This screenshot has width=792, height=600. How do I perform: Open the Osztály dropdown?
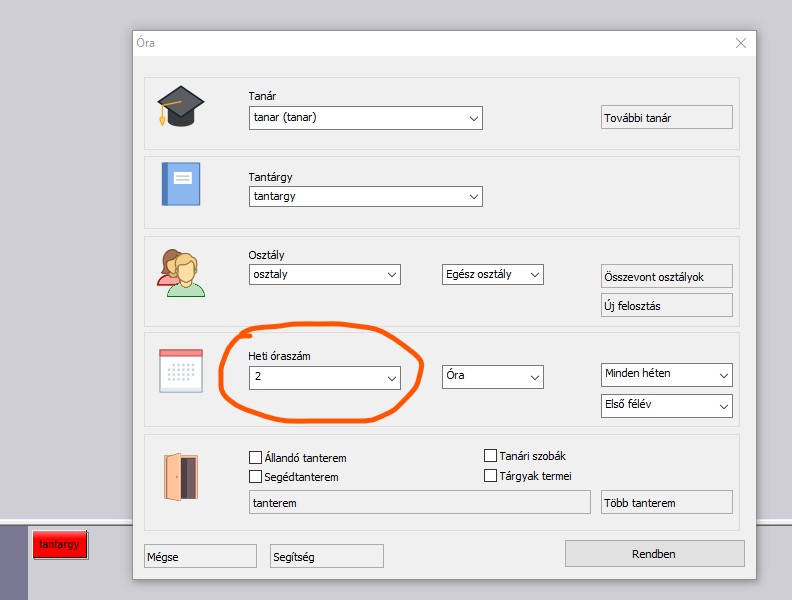click(325, 274)
